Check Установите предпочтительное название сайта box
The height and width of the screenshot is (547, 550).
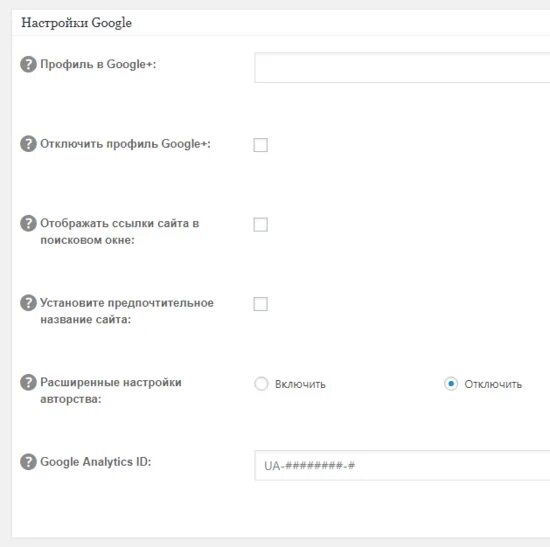[x=261, y=304]
